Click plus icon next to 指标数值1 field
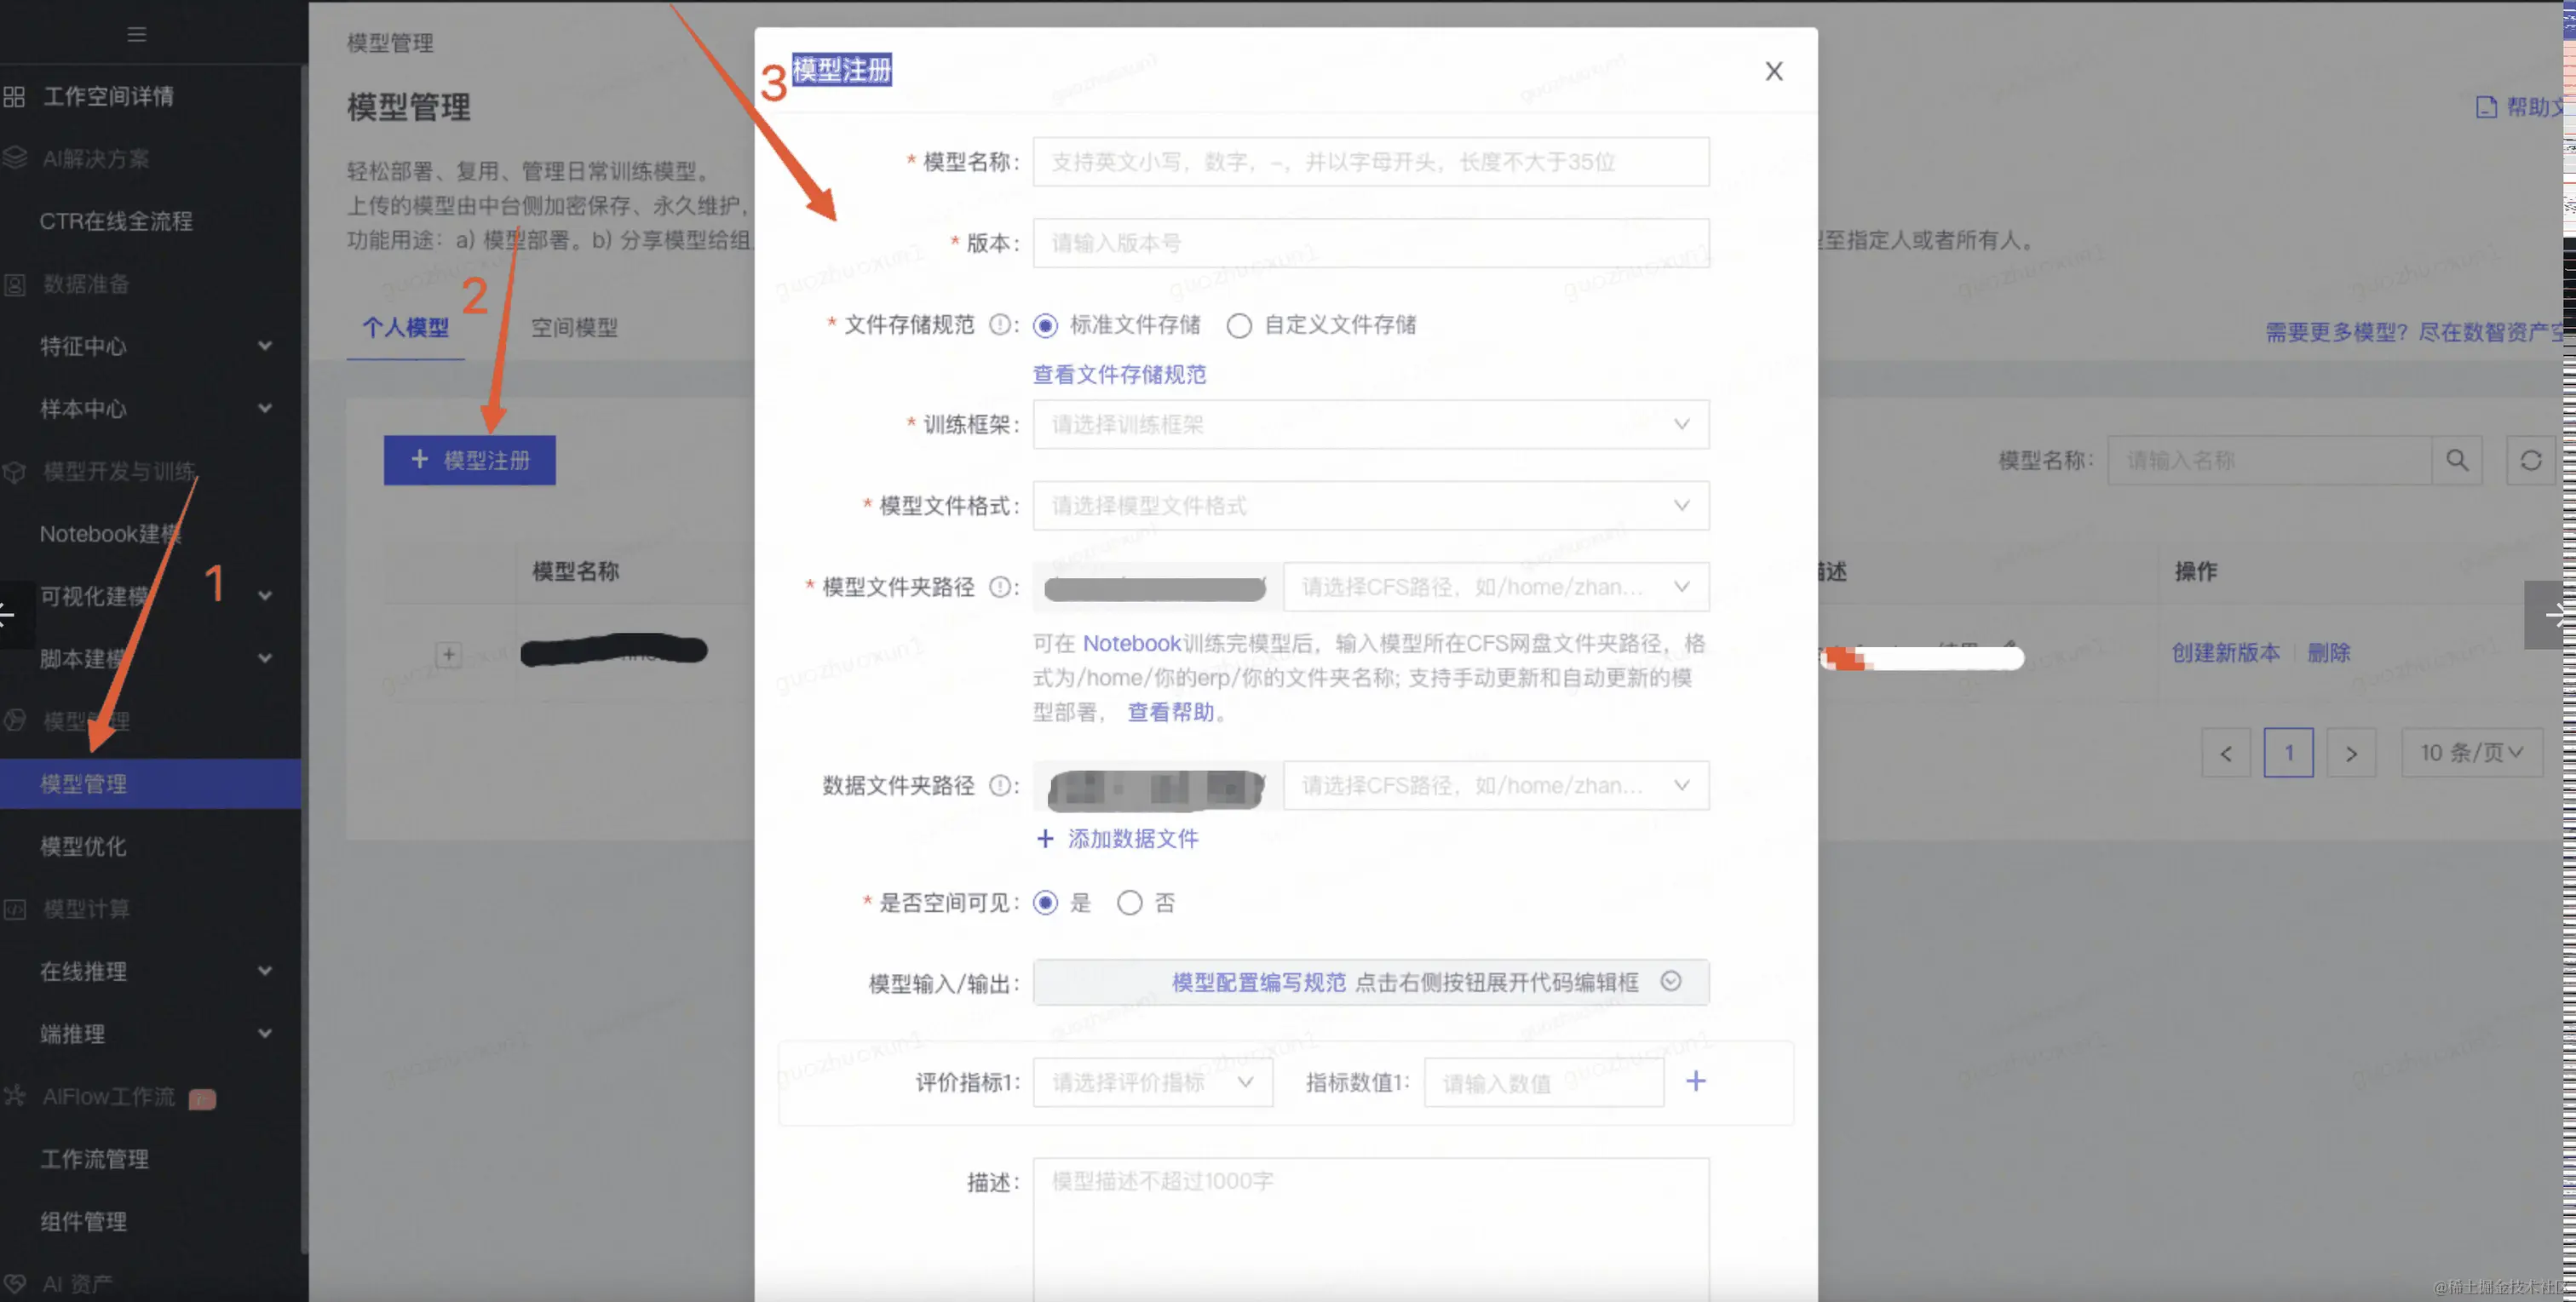 [x=1695, y=1081]
